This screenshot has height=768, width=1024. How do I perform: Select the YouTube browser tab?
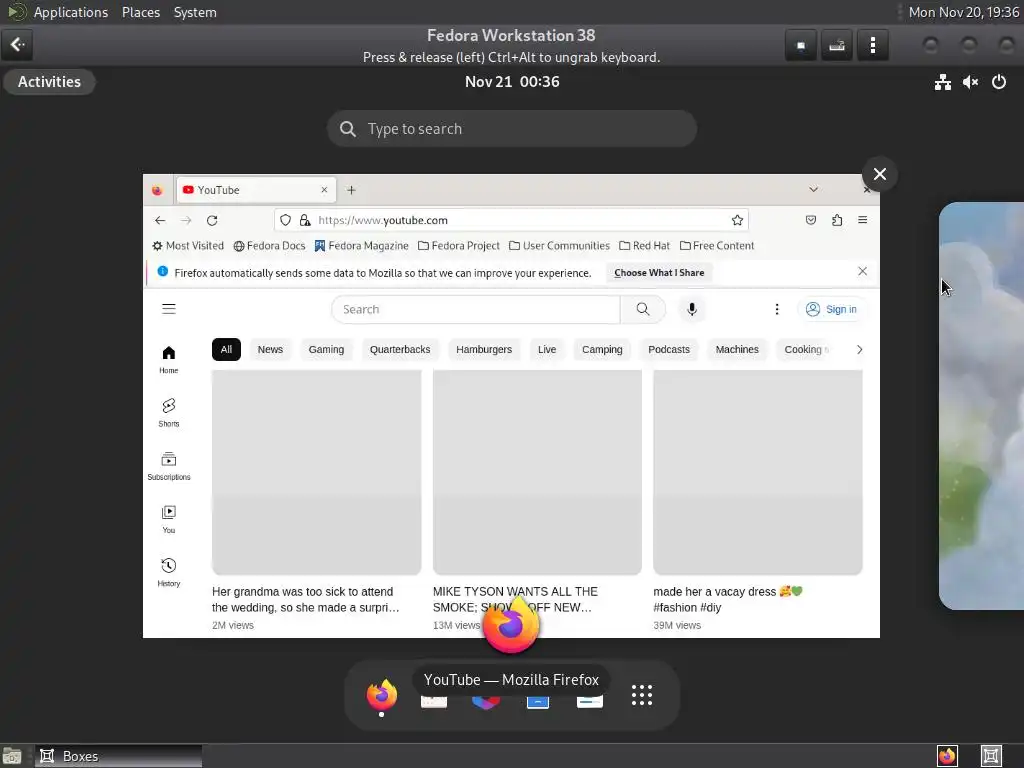255,190
